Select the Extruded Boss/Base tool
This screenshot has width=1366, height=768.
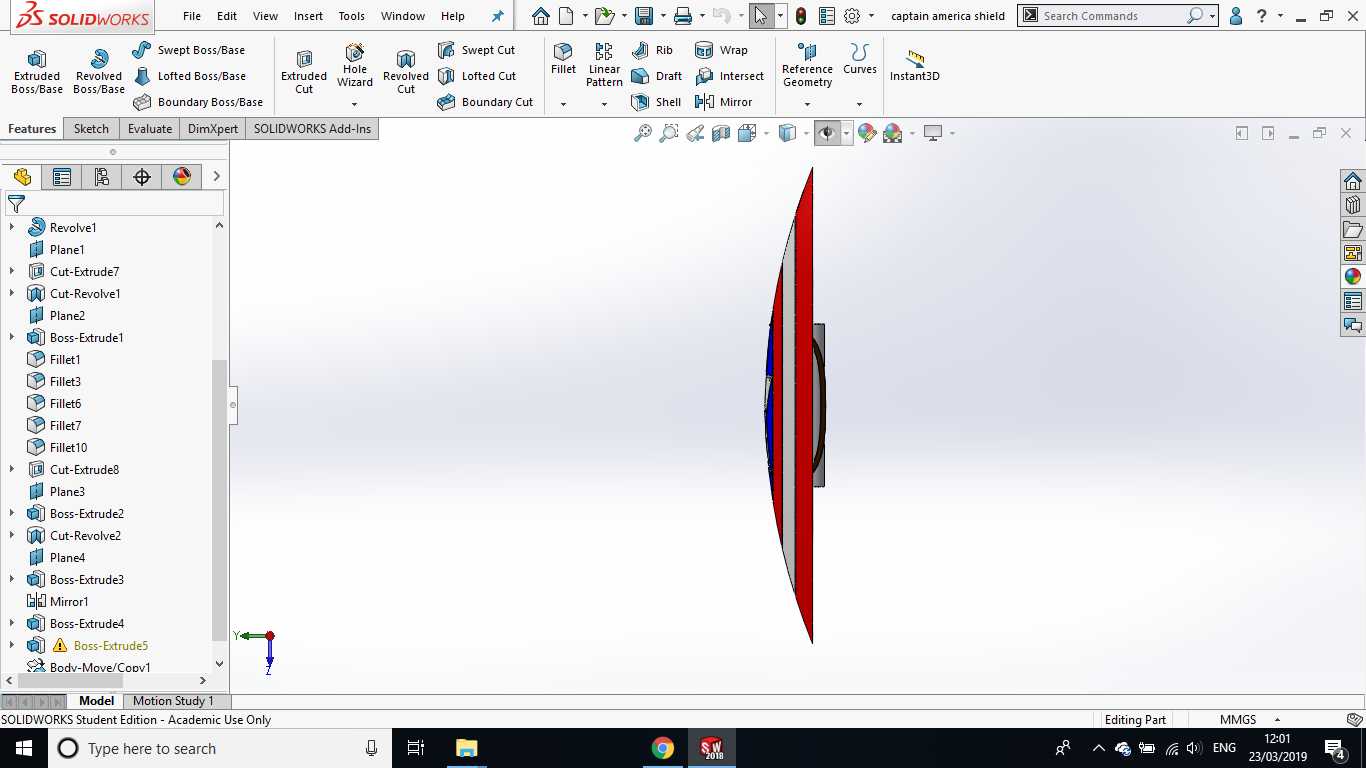pos(37,72)
